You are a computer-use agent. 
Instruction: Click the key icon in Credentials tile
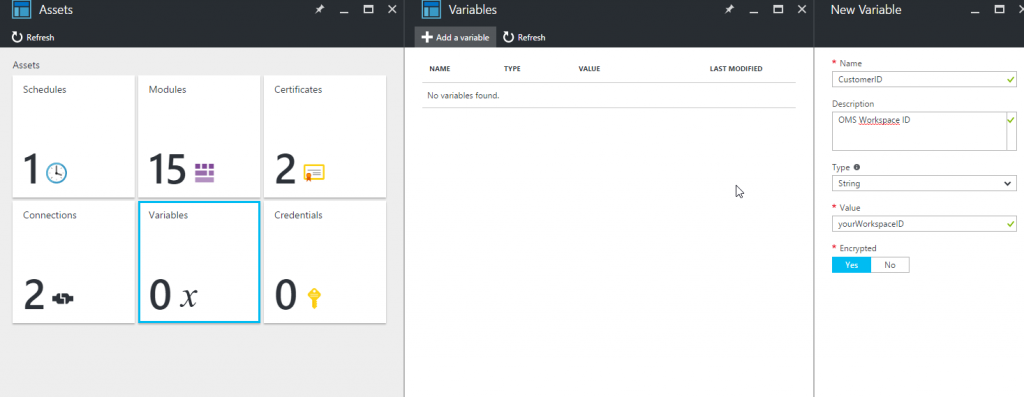[x=314, y=298]
